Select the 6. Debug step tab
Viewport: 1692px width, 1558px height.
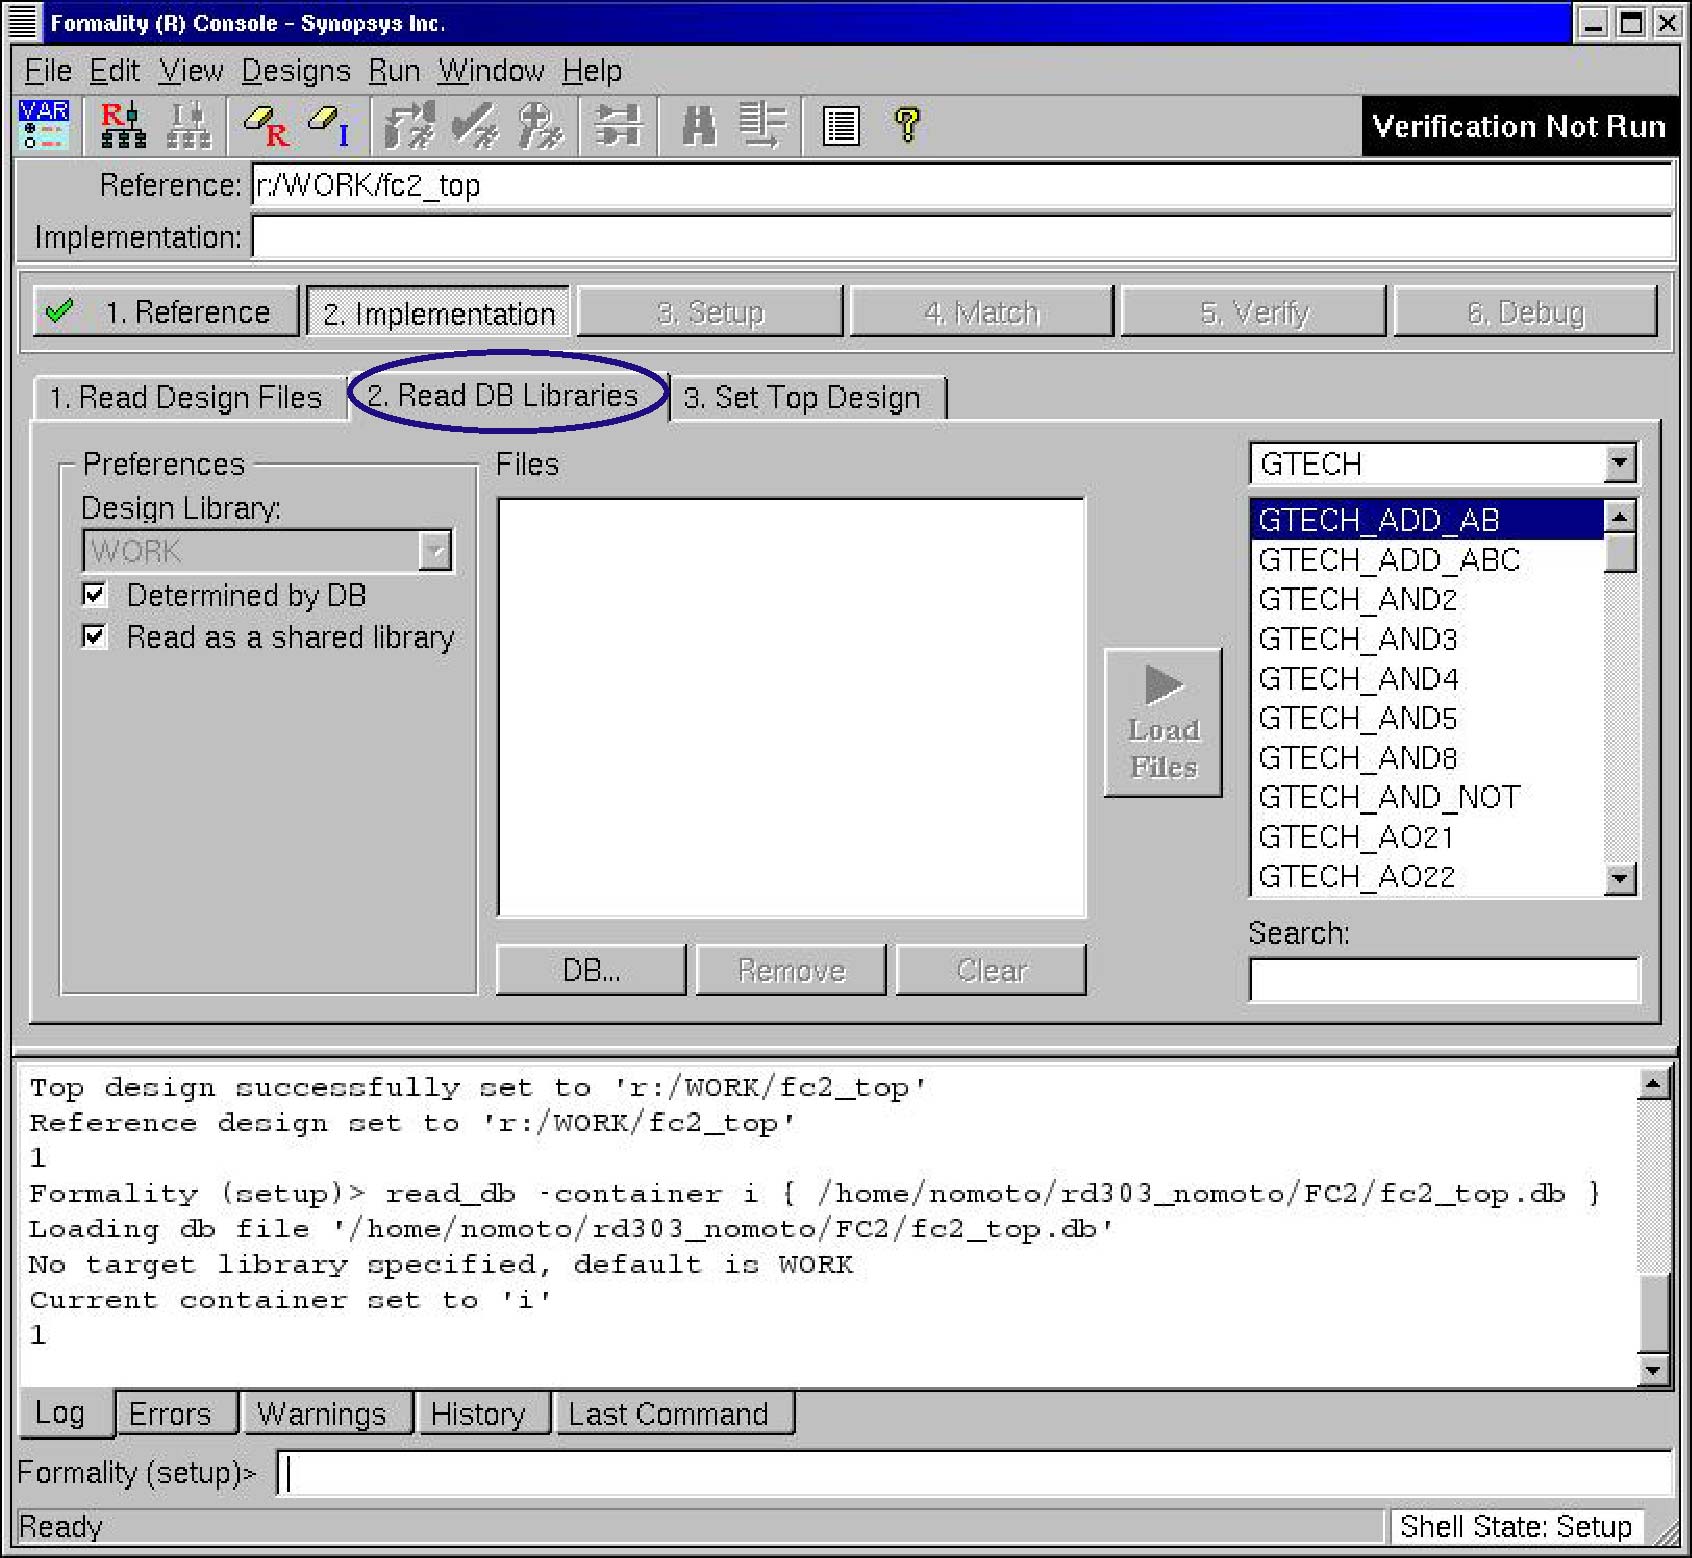[1525, 312]
